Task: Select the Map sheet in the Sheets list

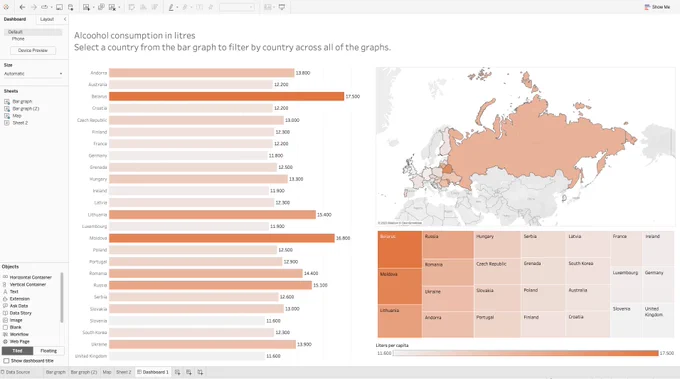Action: pyautogui.click(x=13, y=116)
